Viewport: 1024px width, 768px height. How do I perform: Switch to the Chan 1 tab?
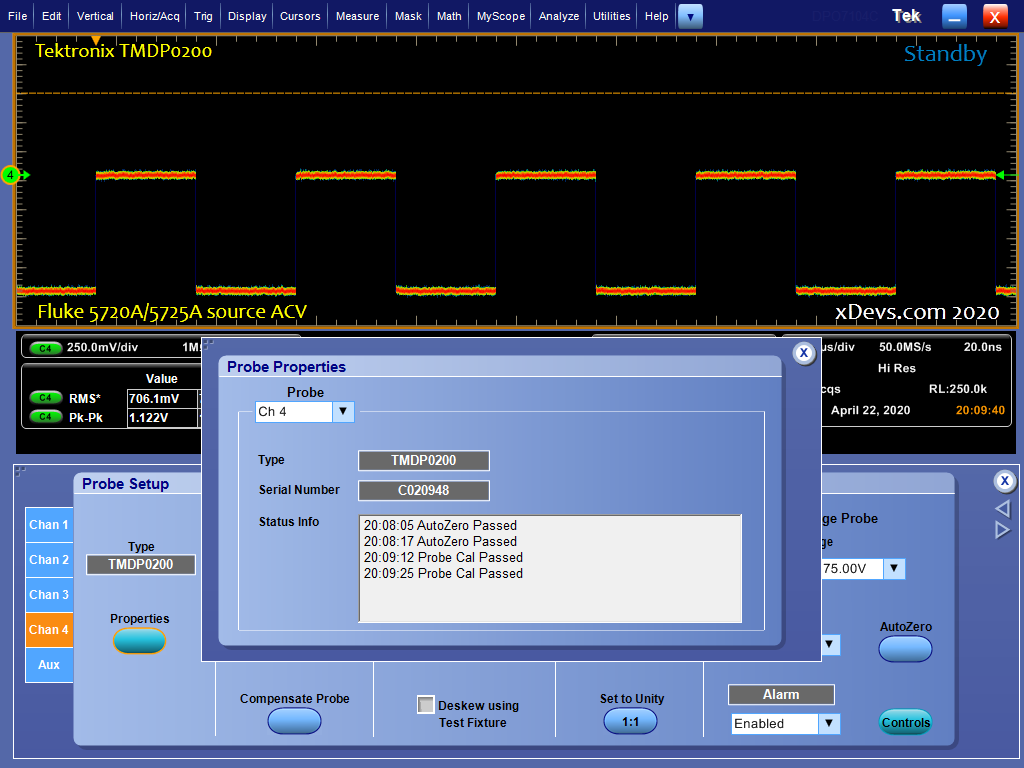click(49, 525)
